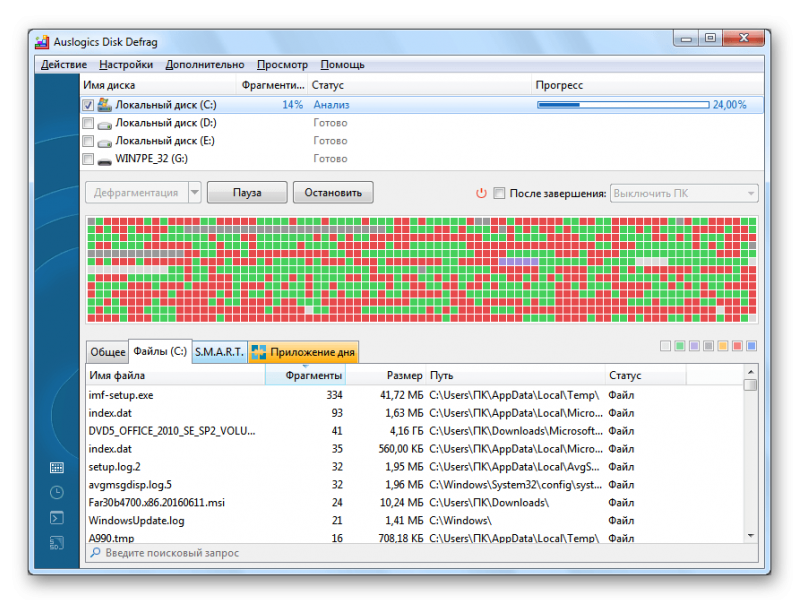800x604 pixels.
Task: Click the Анализ status text
Action: [x=331, y=105]
